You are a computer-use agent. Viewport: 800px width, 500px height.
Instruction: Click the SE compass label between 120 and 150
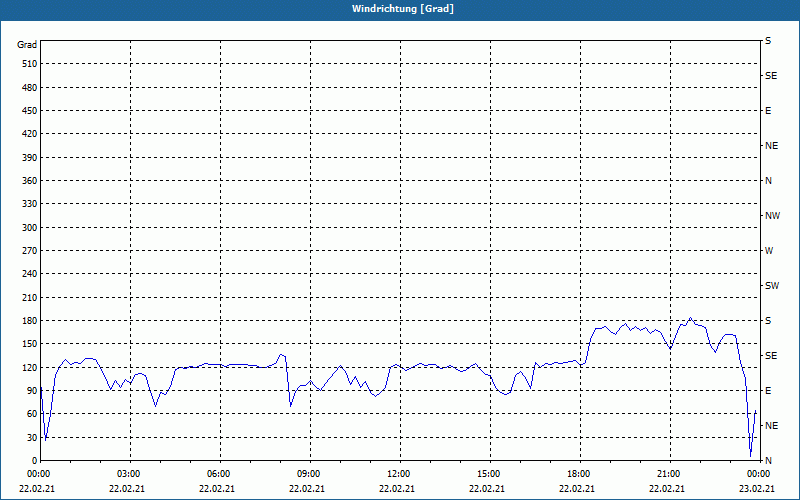pos(771,356)
